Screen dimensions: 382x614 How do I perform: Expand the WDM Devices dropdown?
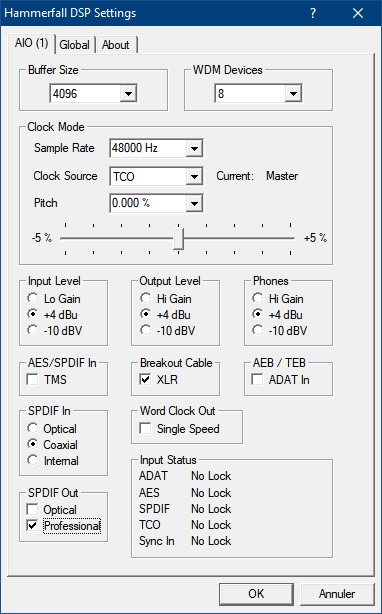pyautogui.click(x=293, y=94)
